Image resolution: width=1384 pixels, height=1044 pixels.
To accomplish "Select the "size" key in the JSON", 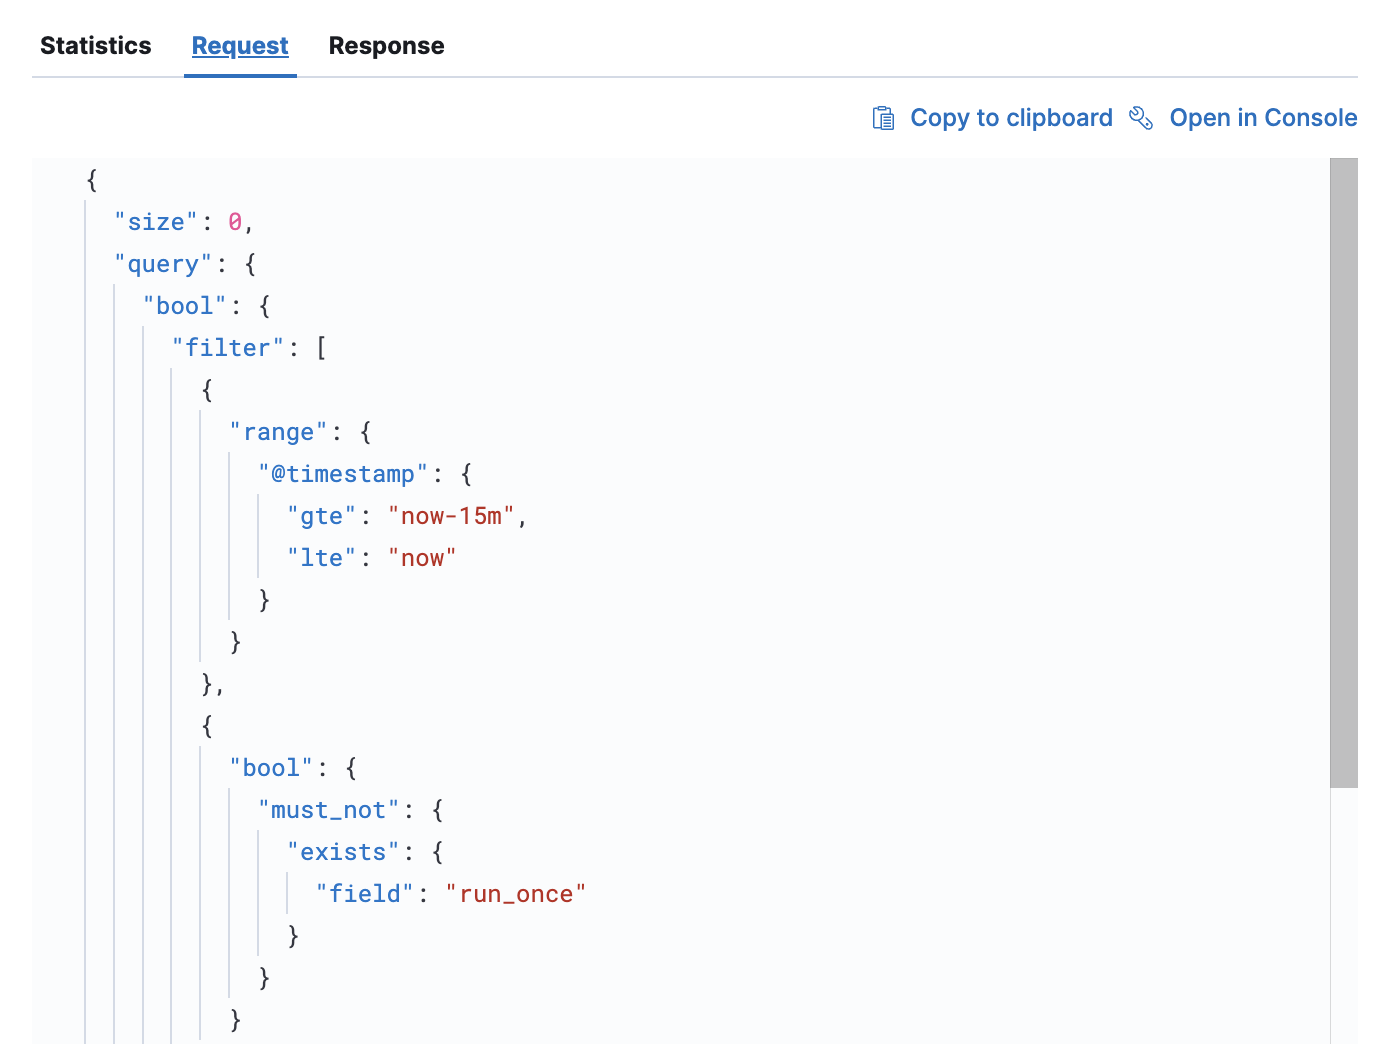I will [x=155, y=221].
